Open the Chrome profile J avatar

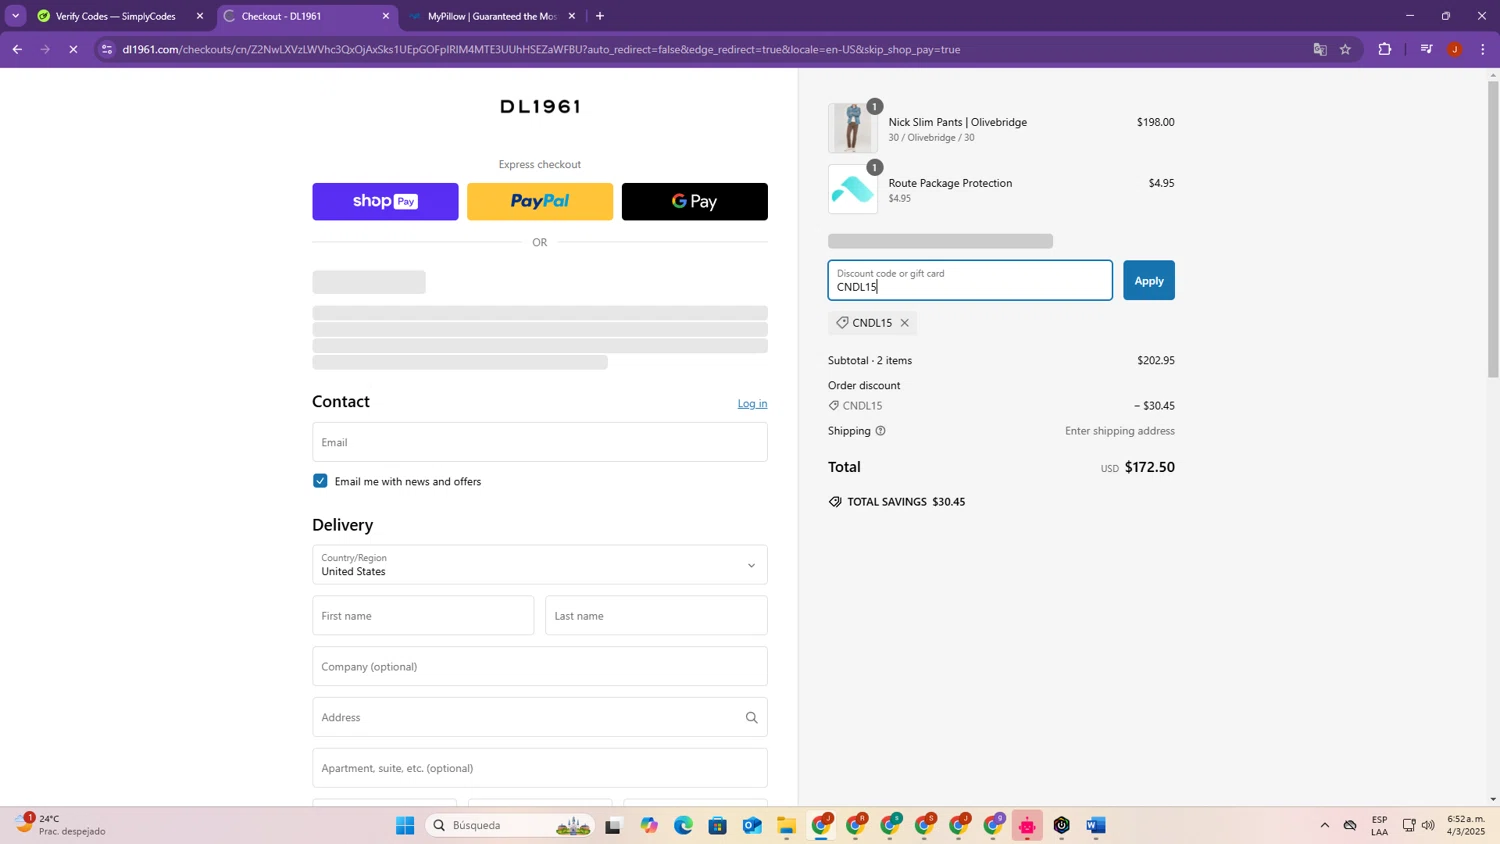click(1455, 49)
